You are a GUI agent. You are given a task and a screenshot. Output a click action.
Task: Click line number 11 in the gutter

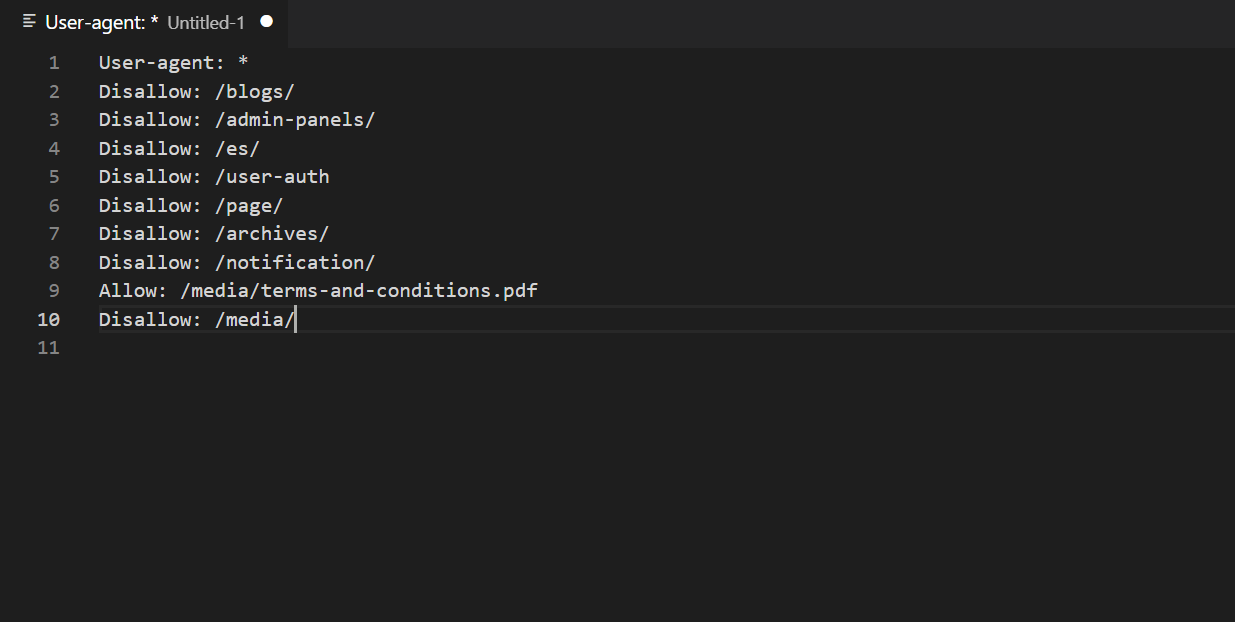coord(49,348)
